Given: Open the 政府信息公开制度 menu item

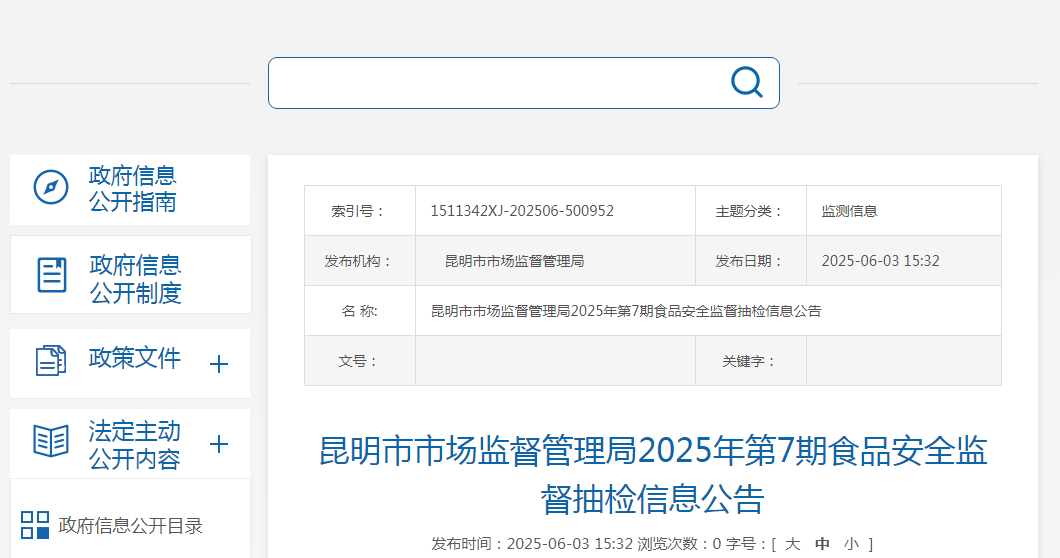Looking at the screenshot, I should [135, 279].
